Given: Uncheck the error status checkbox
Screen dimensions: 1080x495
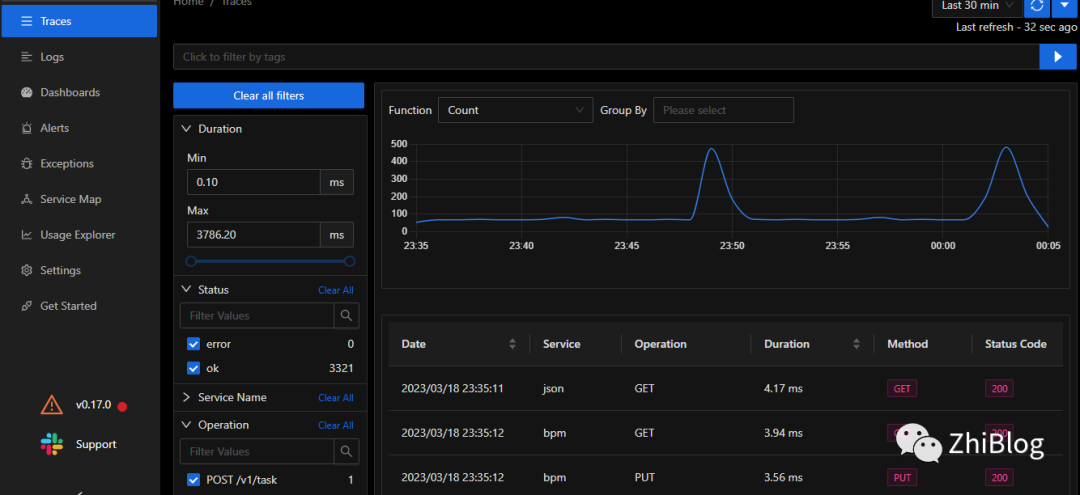Looking at the screenshot, I should click(194, 344).
